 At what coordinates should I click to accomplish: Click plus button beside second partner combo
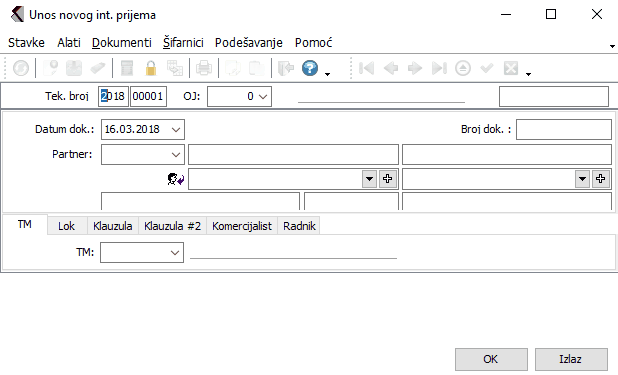click(601, 179)
